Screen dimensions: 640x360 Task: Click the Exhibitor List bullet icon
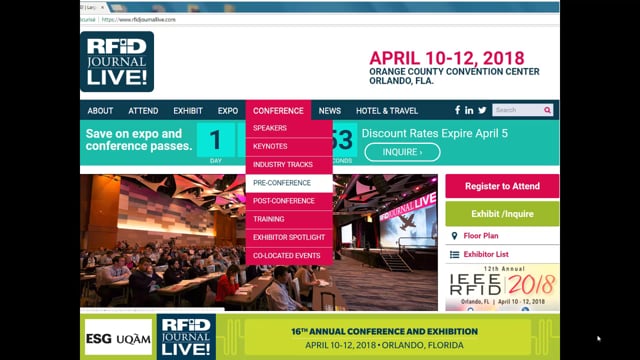coord(454,254)
